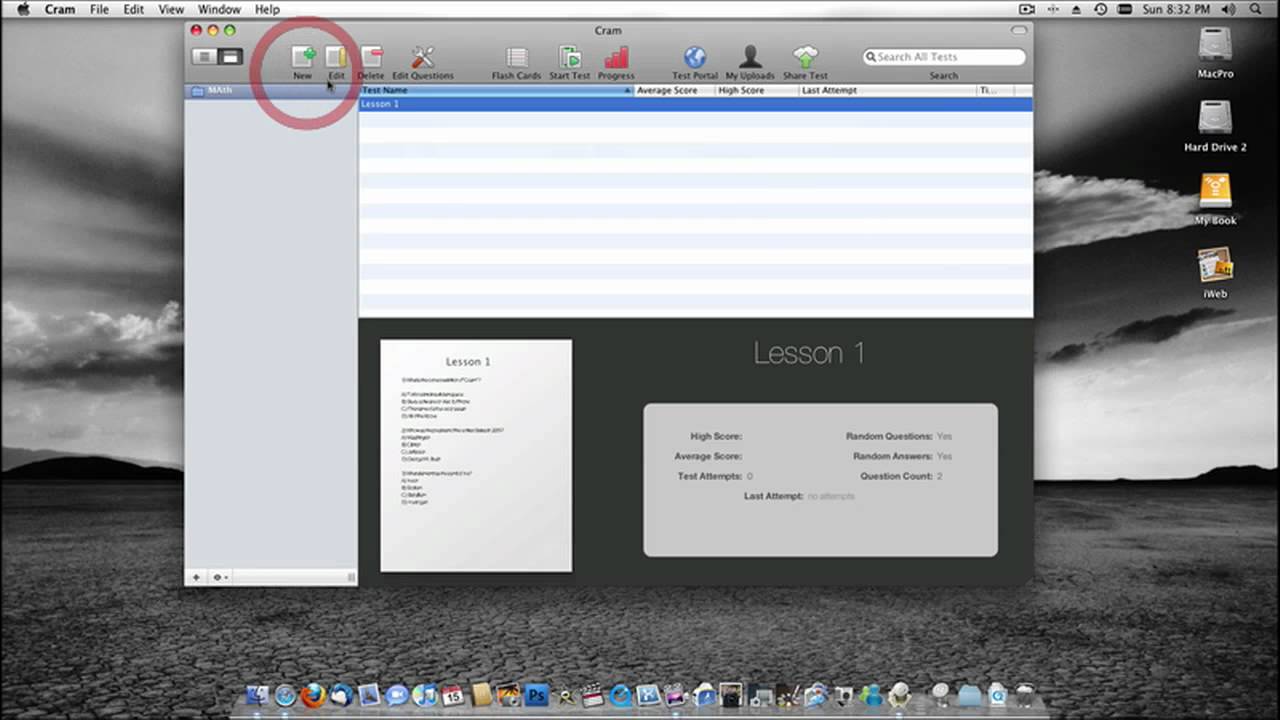Image resolution: width=1280 pixels, height=720 pixels.
Task: Click the Lesson 1 test preview thumbnail
Action: (476, 456)
